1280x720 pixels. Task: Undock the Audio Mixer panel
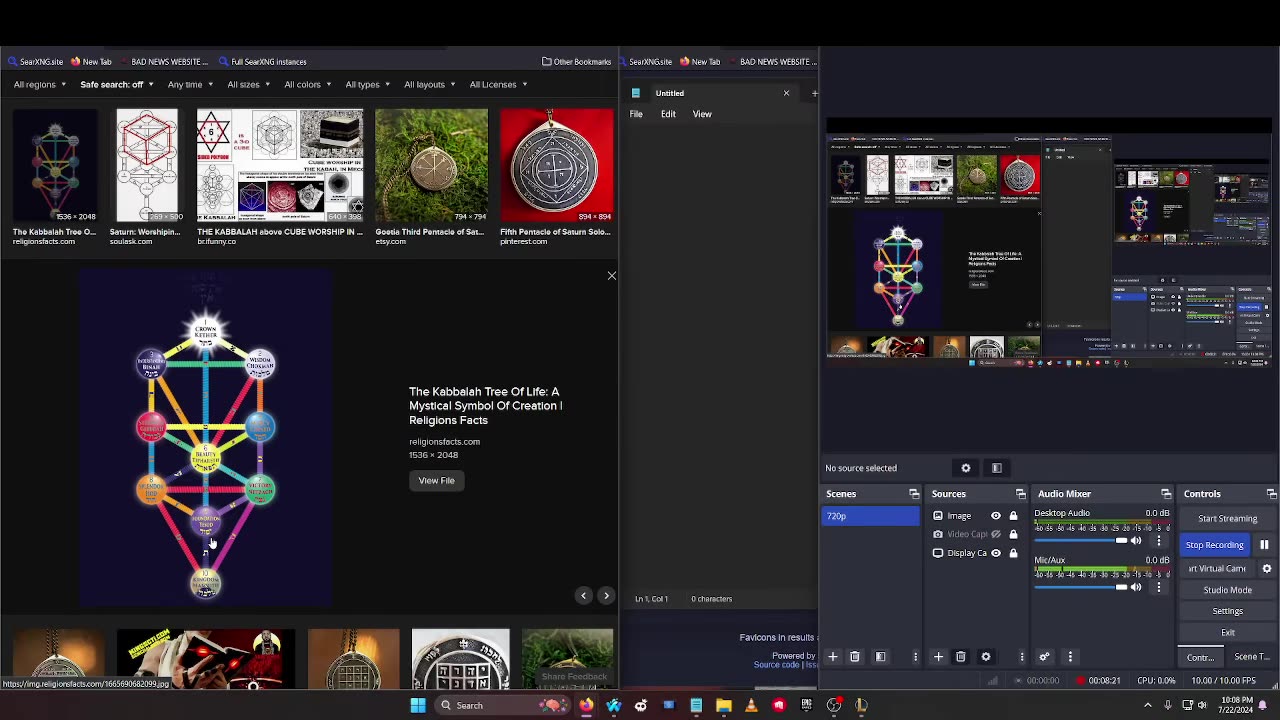tap(1166, 494)
